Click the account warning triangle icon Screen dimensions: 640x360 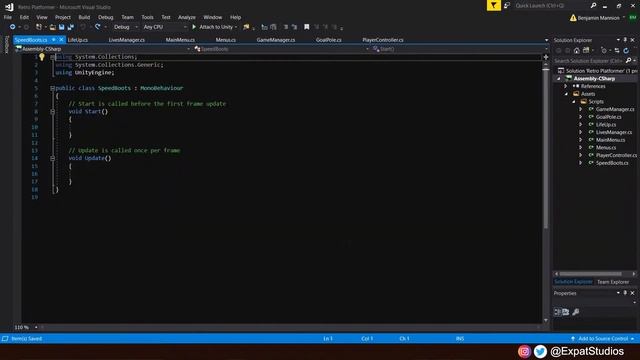point(573,18)
